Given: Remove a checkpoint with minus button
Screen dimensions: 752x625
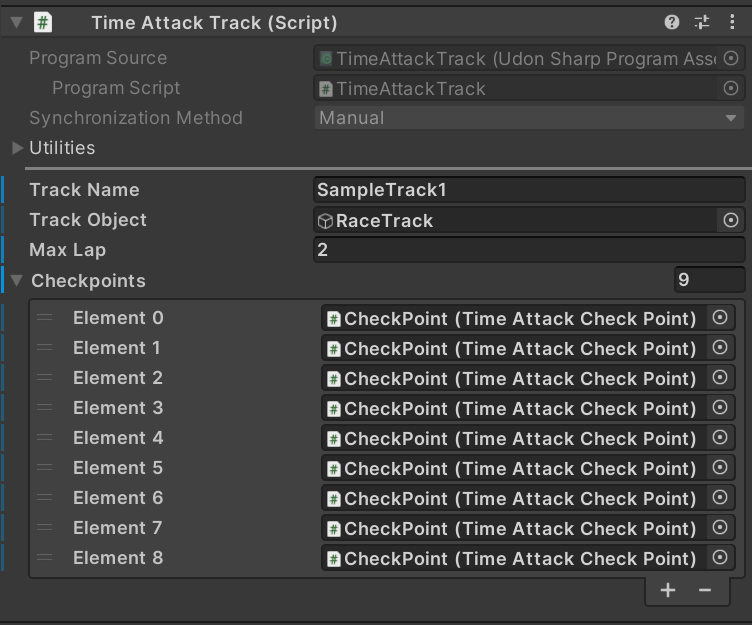Looking at the screenshot, I should point(705,590).
